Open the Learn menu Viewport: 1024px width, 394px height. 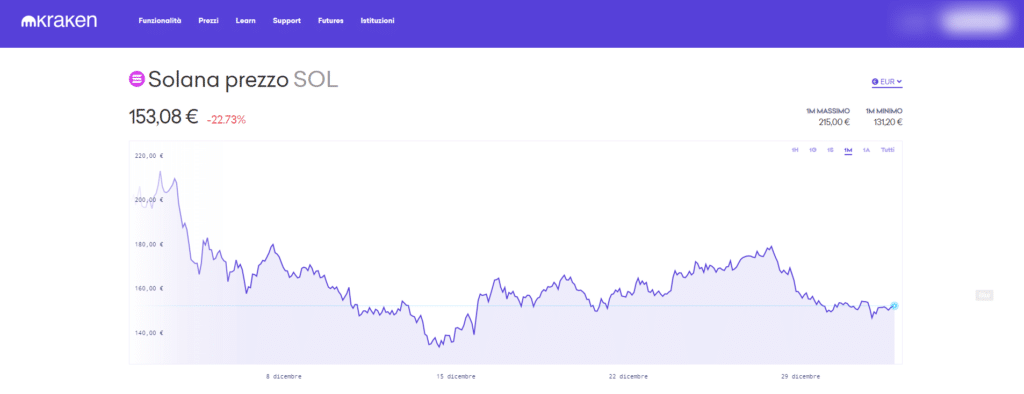(x=246, y=21)
